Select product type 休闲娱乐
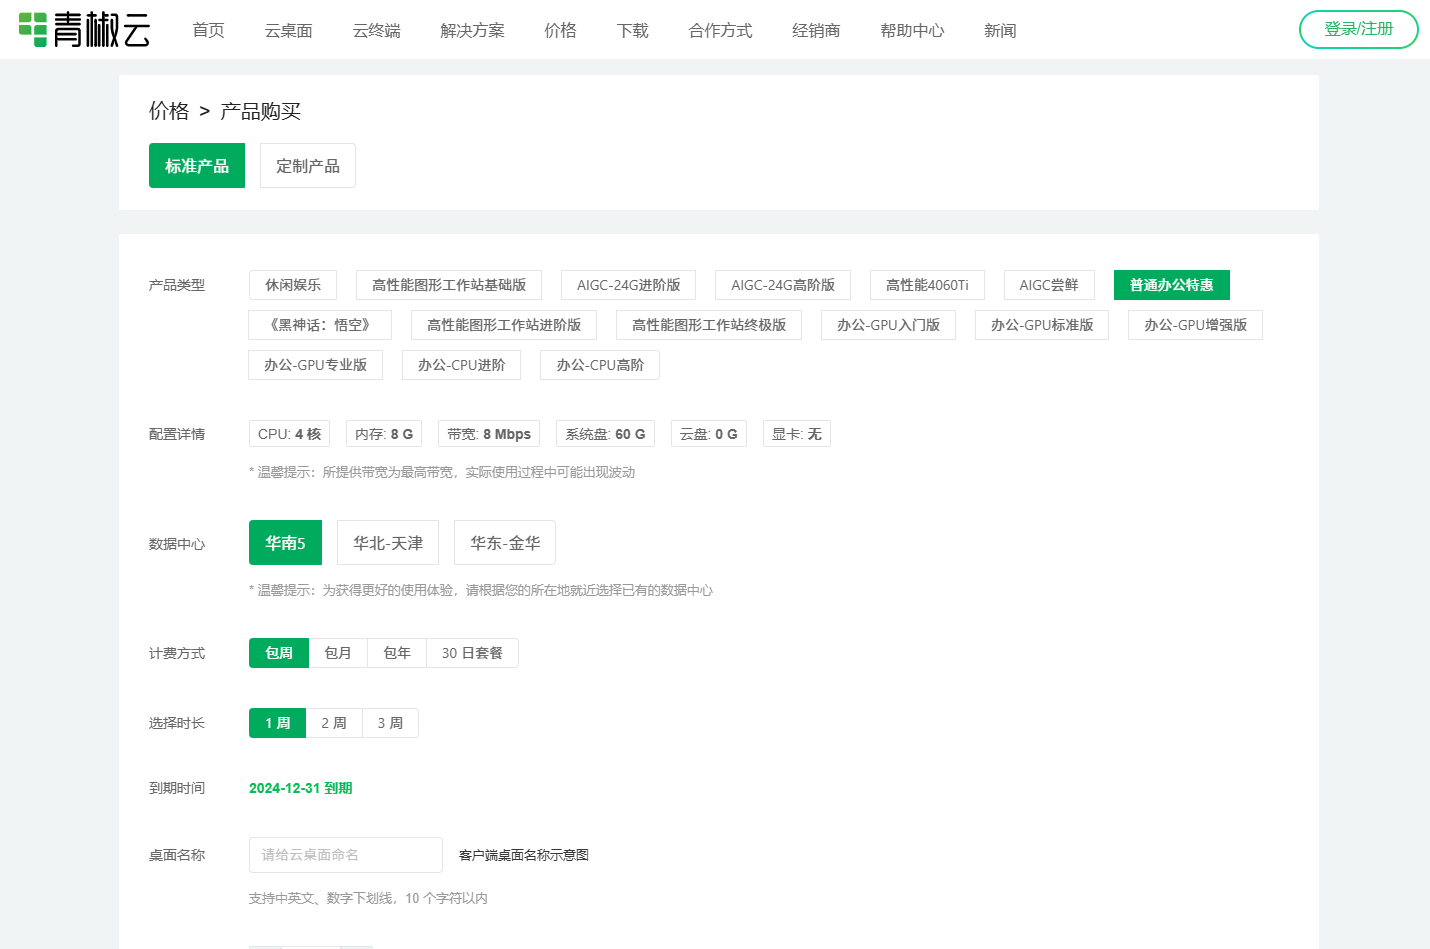The width and height of the screenshot is (1430, 949). (293, 285)
